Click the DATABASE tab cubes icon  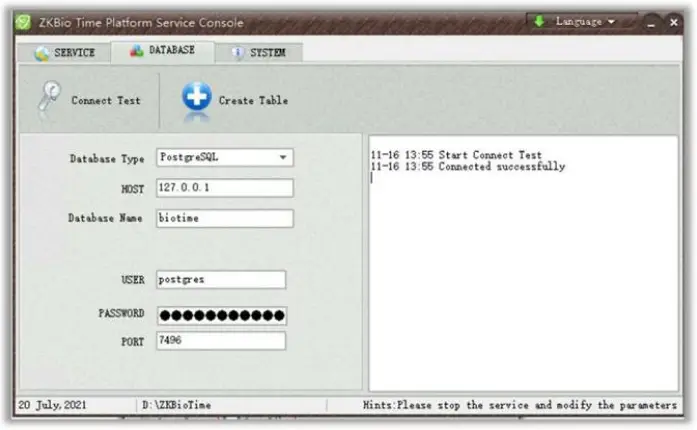136,51
